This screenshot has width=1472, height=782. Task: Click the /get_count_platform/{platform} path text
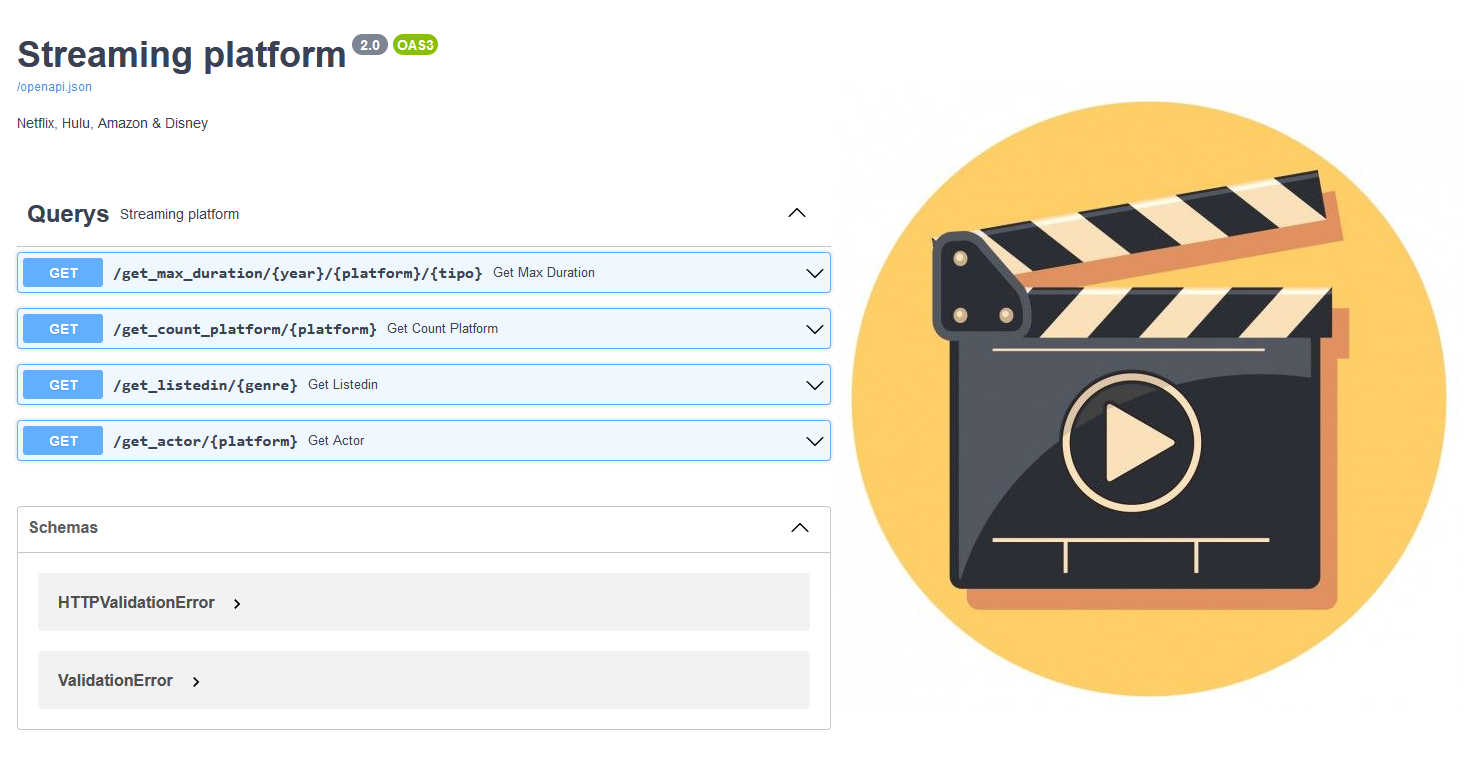tap(245, 329)
